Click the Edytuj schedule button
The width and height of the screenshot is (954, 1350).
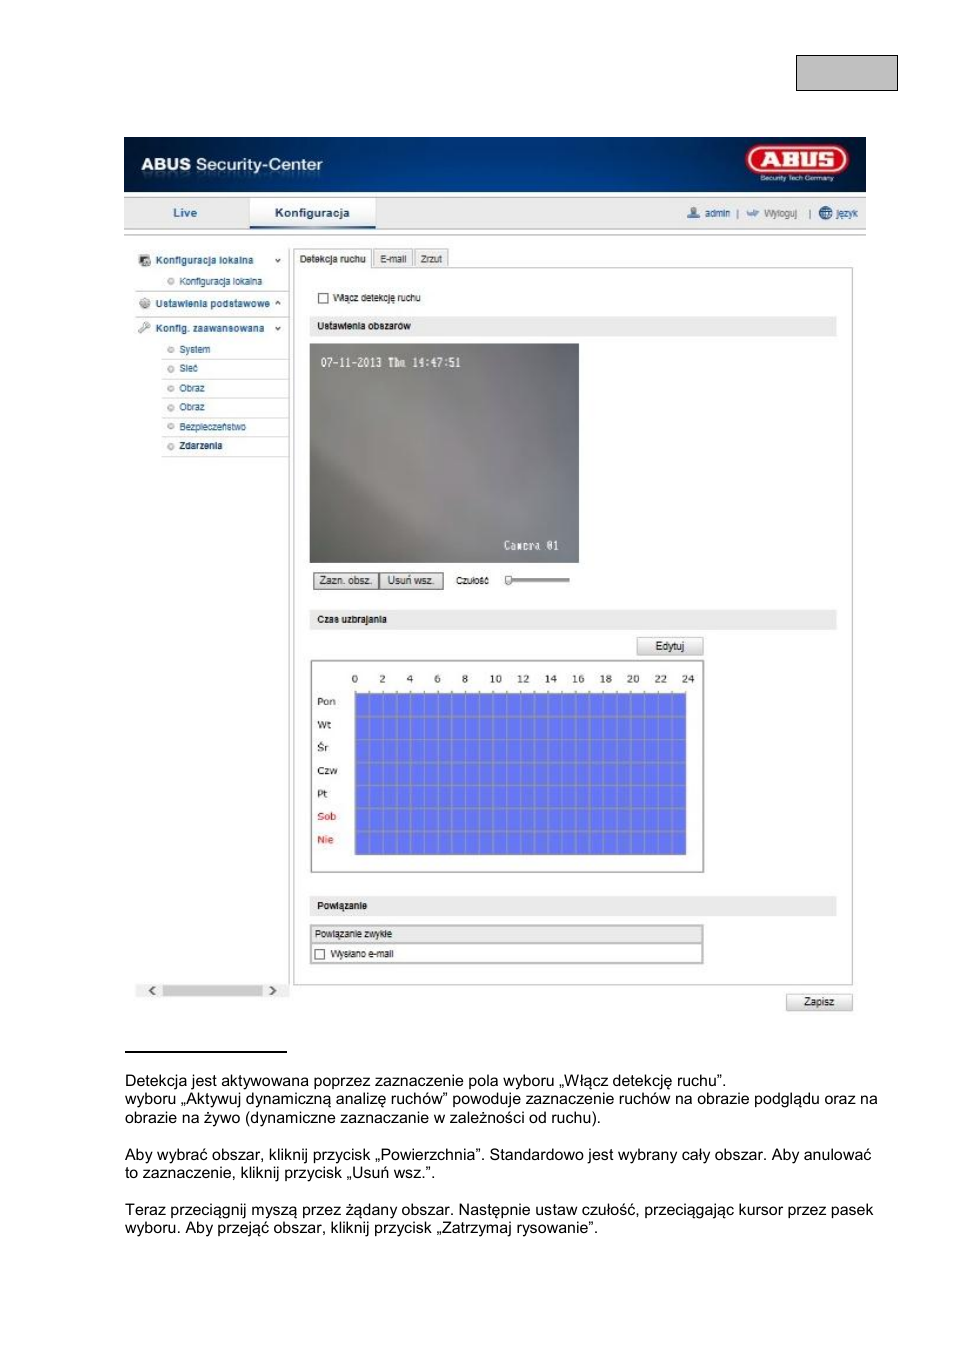(670, 646)
